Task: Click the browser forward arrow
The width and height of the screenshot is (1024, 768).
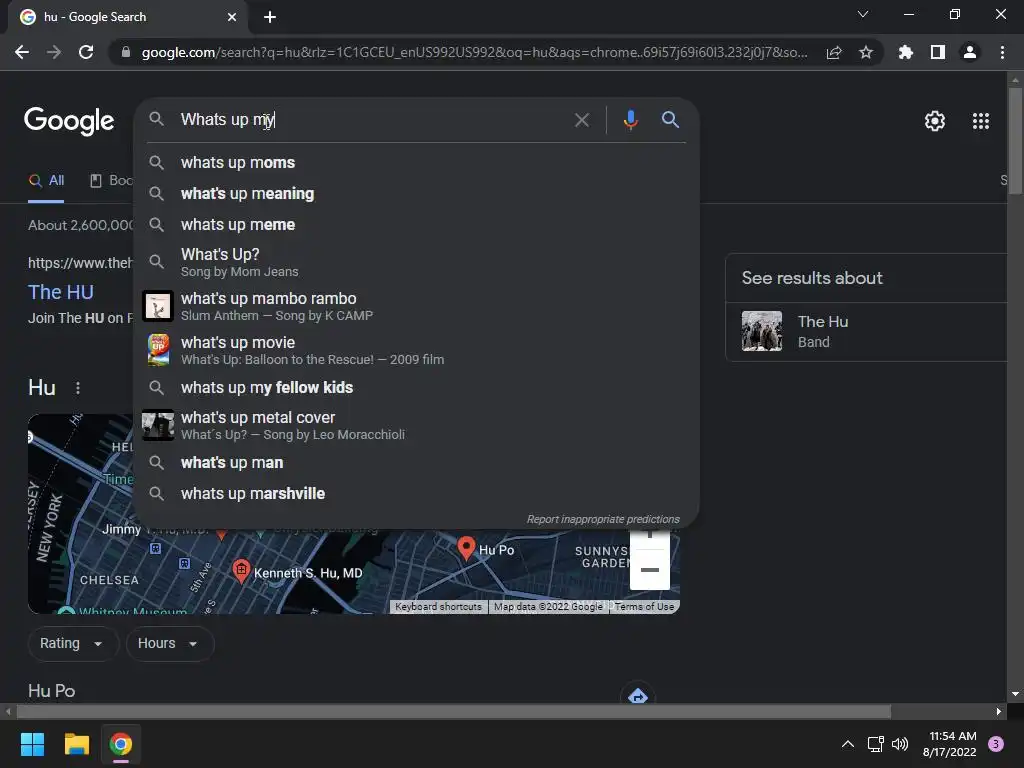Action: point(54,52)
